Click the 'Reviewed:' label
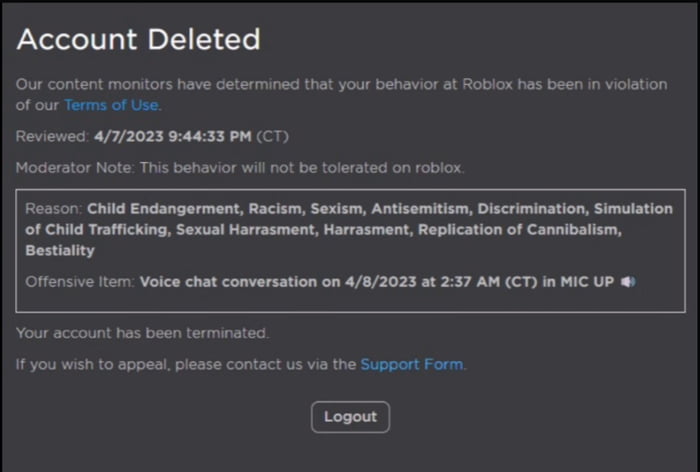The height and width of the screenshot is (472, 700). pyautogui.click(x=52, y=135)
